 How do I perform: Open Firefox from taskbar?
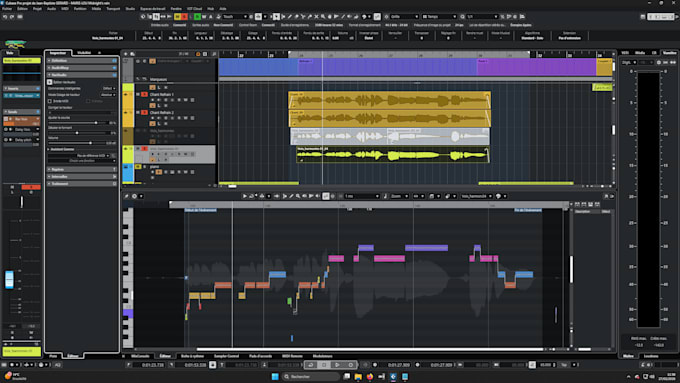(369, 376)
